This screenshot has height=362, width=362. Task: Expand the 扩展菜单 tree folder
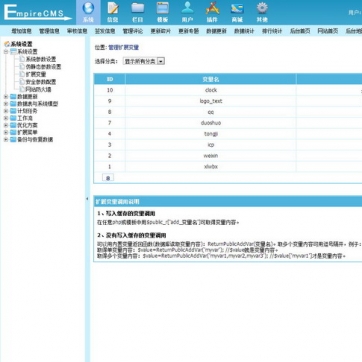tap(6, 132)
